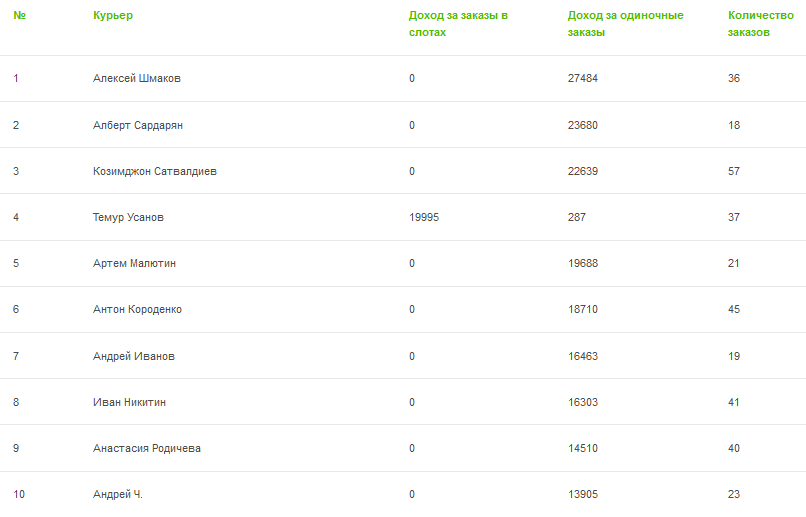Viewport: 806px width, 517px height.
Task: Open courier Алексей Шмаков
Action: [137, 79]
